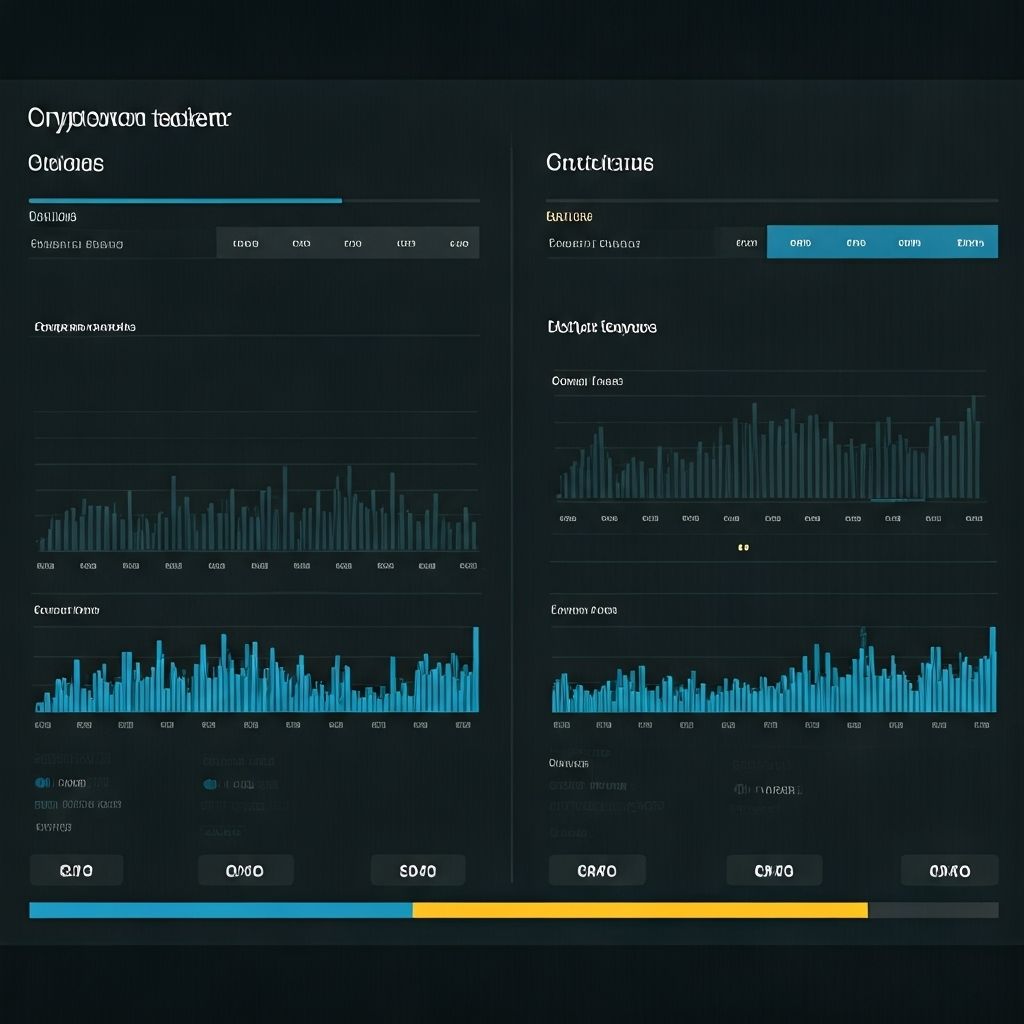Image resolution: width=1024 pixels, height=1024 pixels.
Task: Click the first x-axis label under the left chart
Action: pos(44,565)
